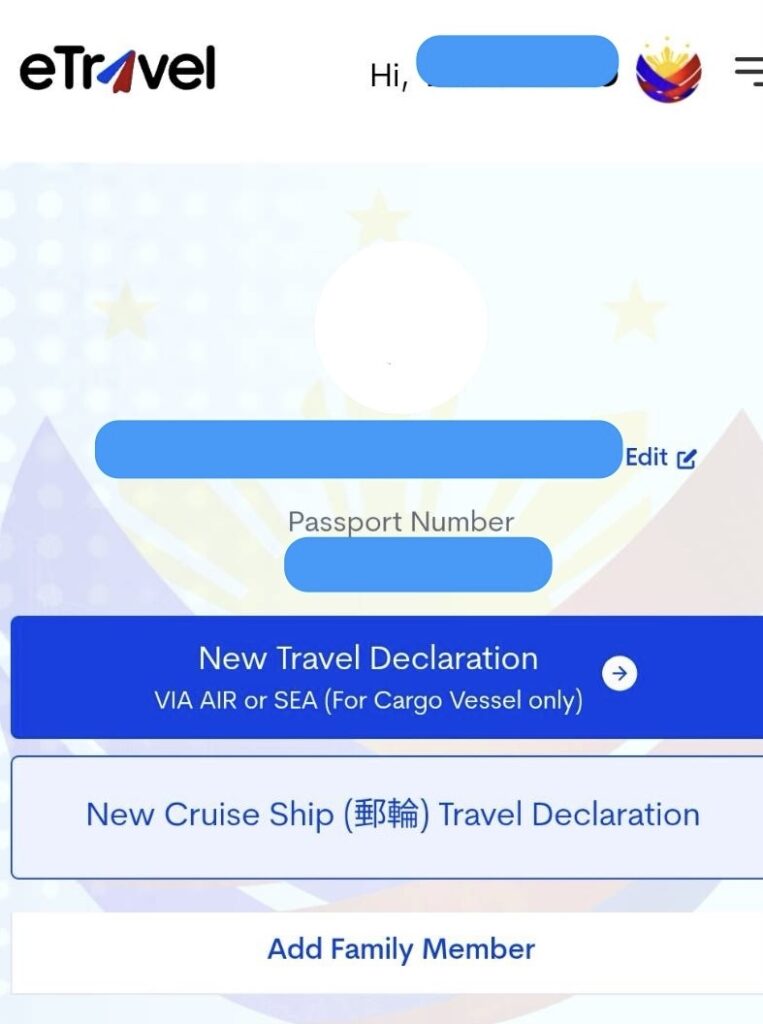Click the pencil icon beside Edit
This screenshot has height=1024, width=763.
[687, 459]
